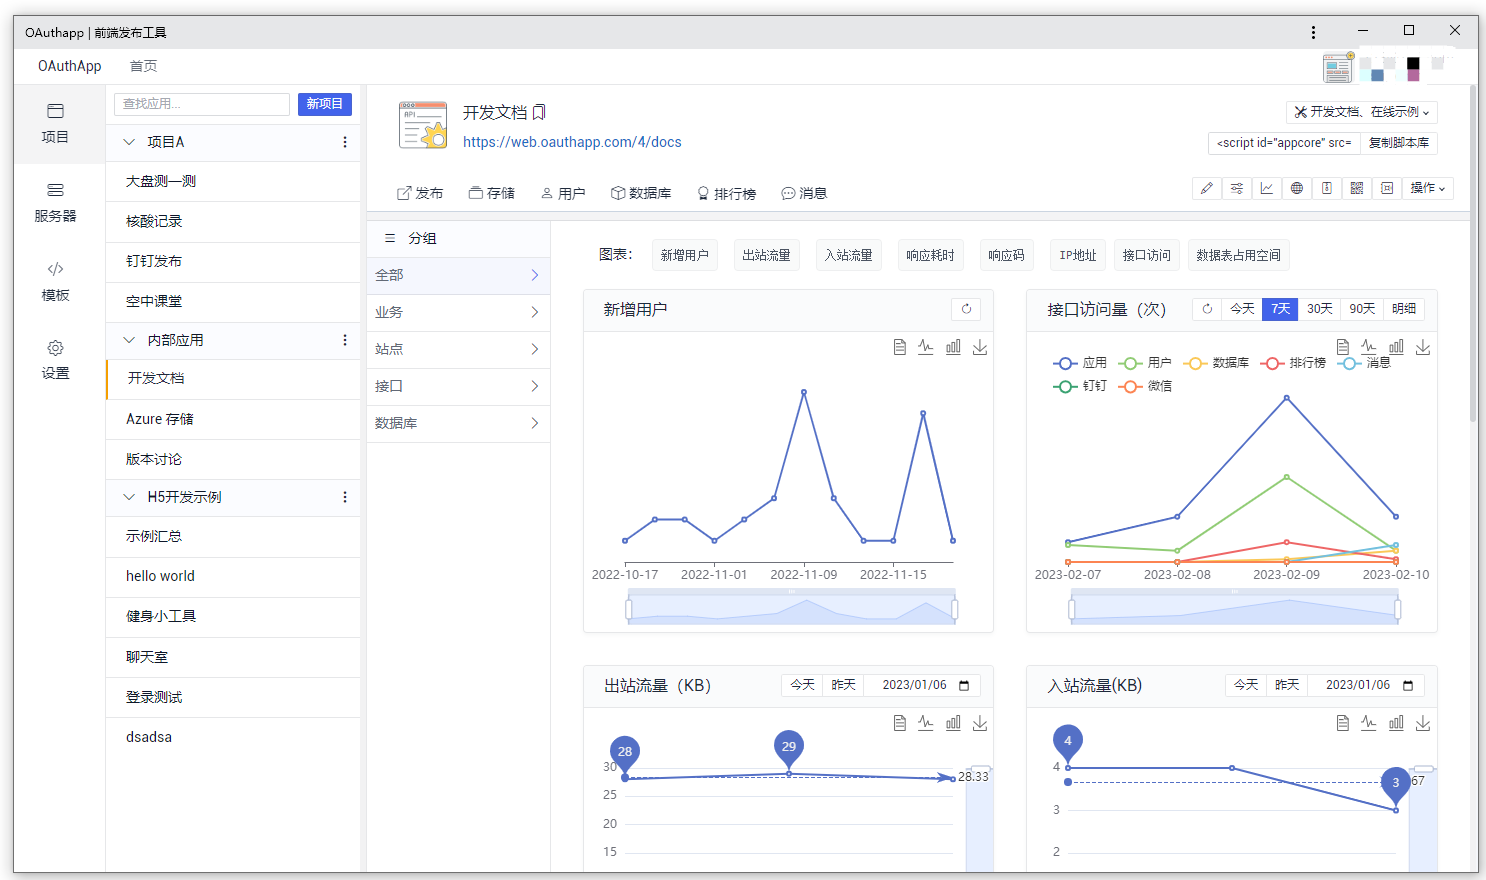Viewport: 1486px width, 880px height.
Task: Click the 新项目 button
Action: coord(325,104)
